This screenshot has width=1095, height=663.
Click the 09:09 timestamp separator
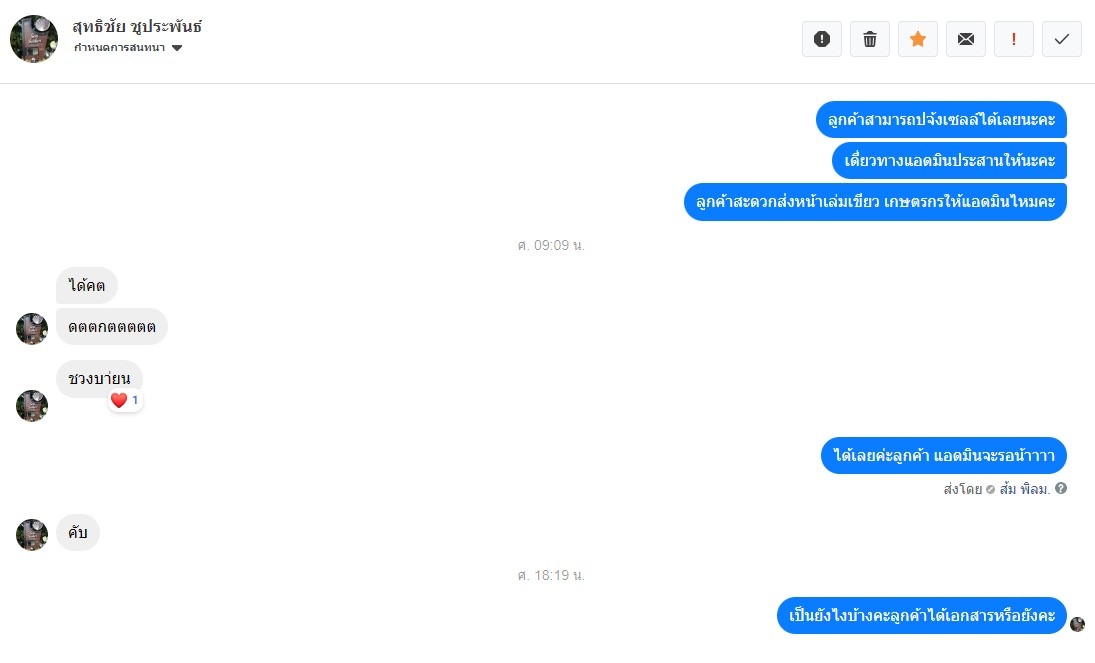(551, 245)
